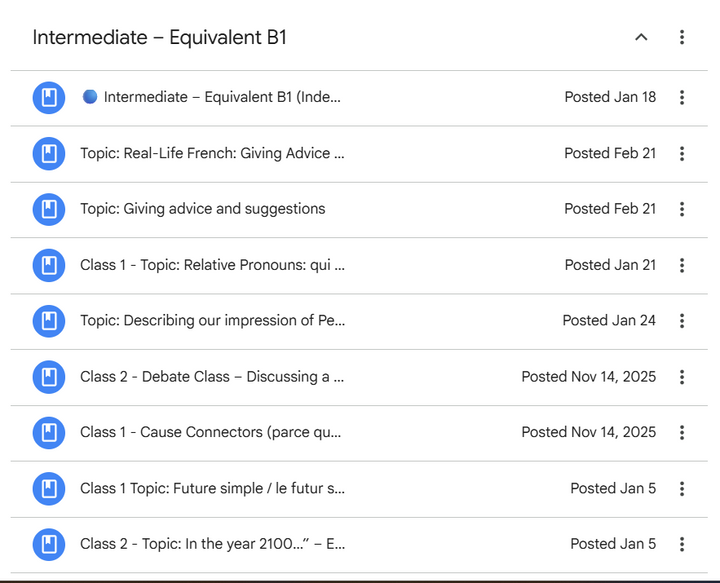Open three-dot menu for first Intermediate B1 material row
The image size is (720, 583).
(x=682, y=97)
